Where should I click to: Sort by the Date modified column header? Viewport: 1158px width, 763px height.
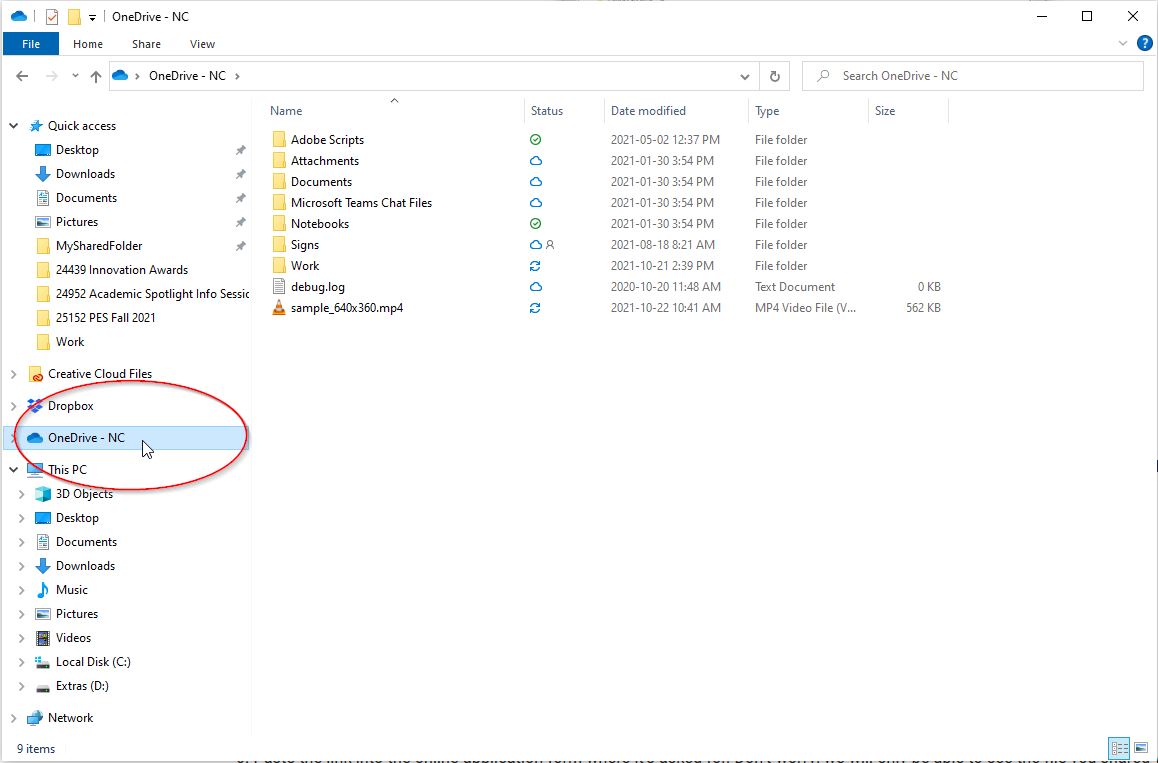tap(648, 111)
